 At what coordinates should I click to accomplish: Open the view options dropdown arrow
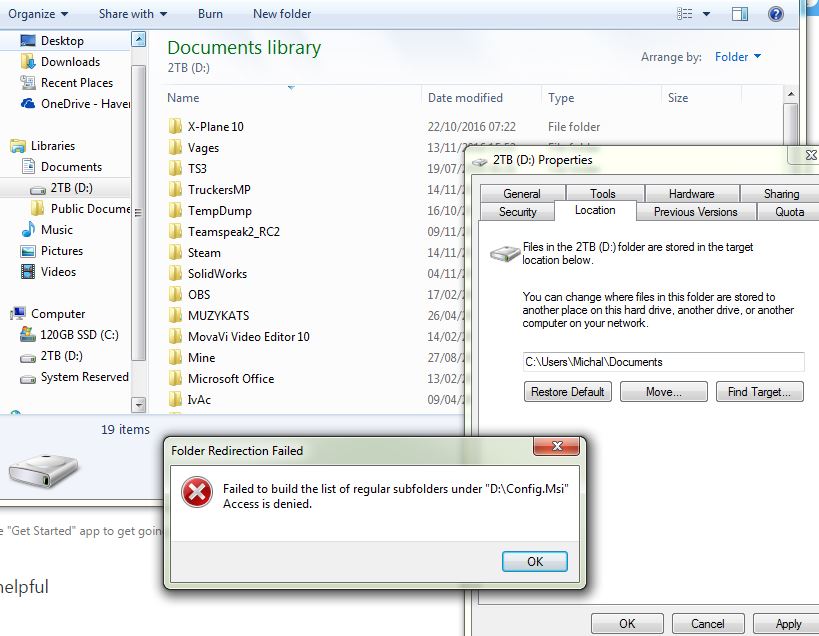point(706,14)
